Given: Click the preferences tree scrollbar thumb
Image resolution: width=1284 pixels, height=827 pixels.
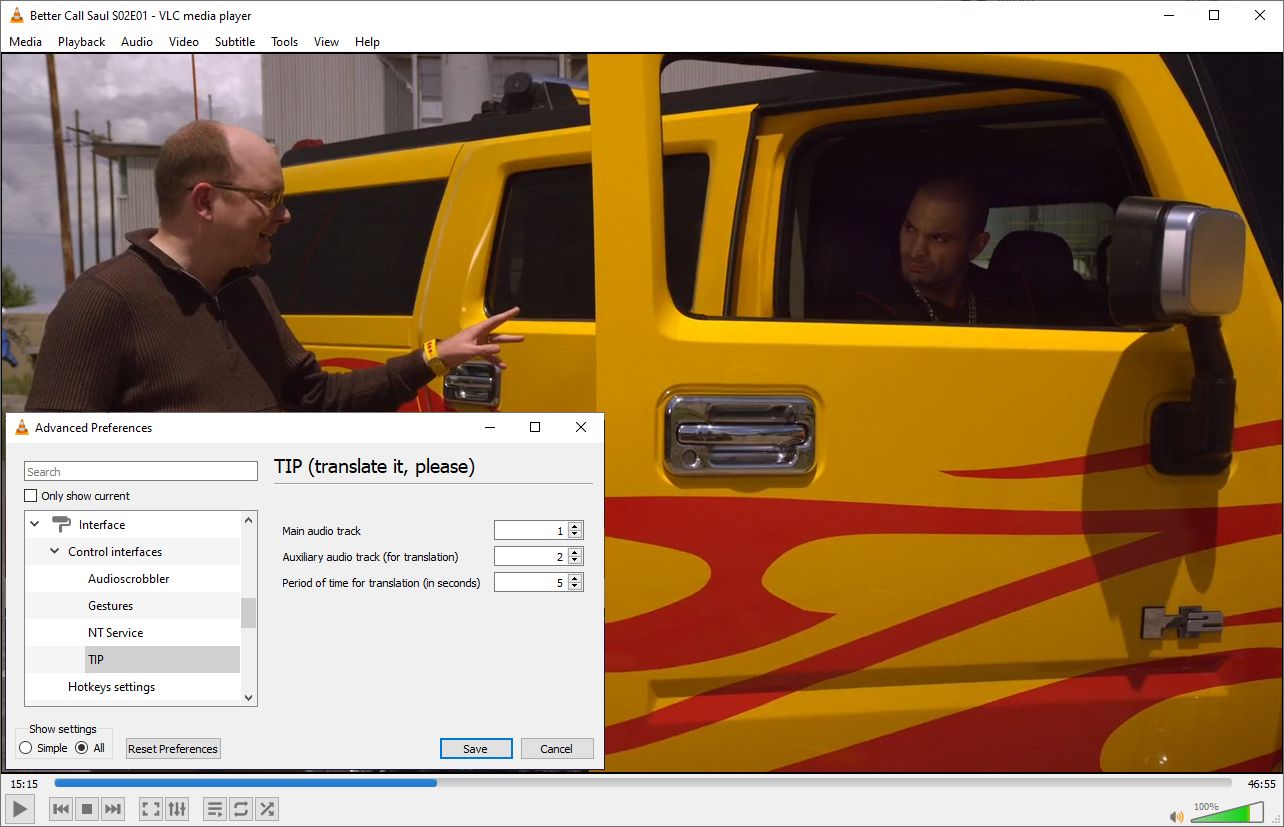Looking at the screenshot, I should tap(249, 613).
